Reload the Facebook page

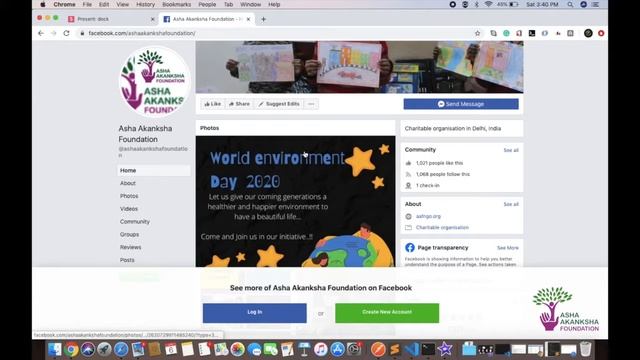pyautogui.click(x=66, y=33)
